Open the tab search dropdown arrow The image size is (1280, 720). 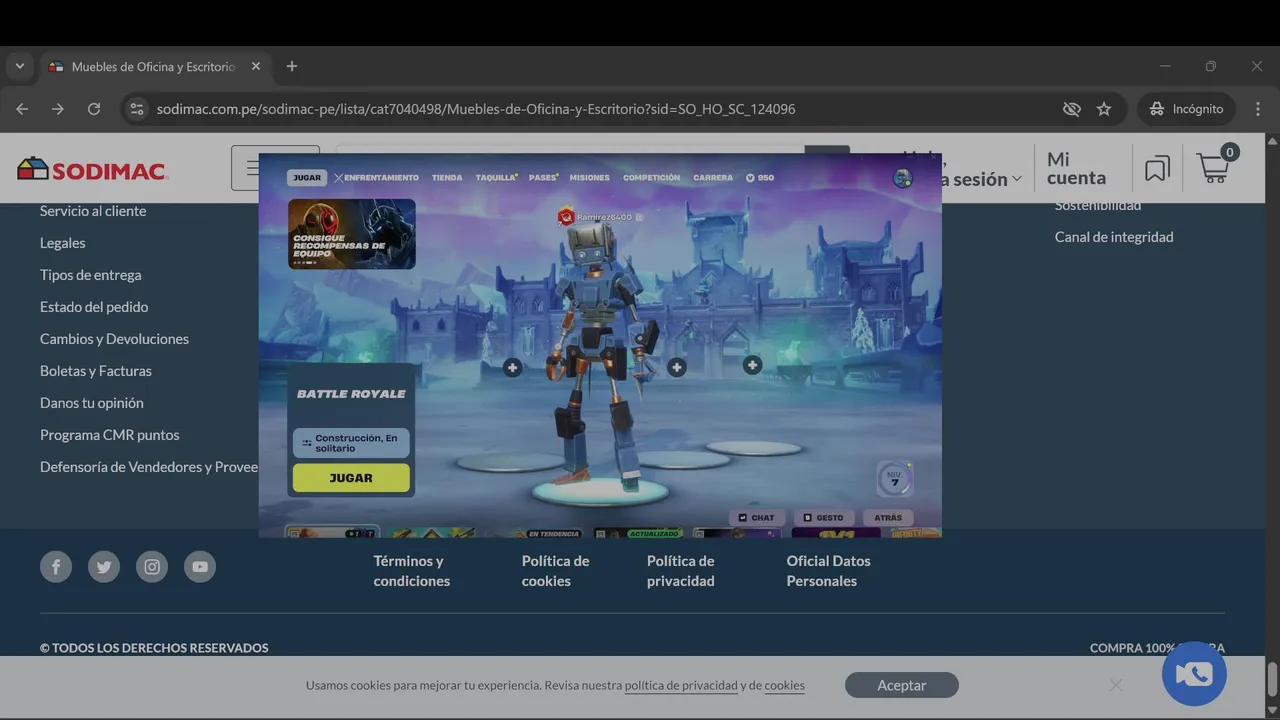19,66
